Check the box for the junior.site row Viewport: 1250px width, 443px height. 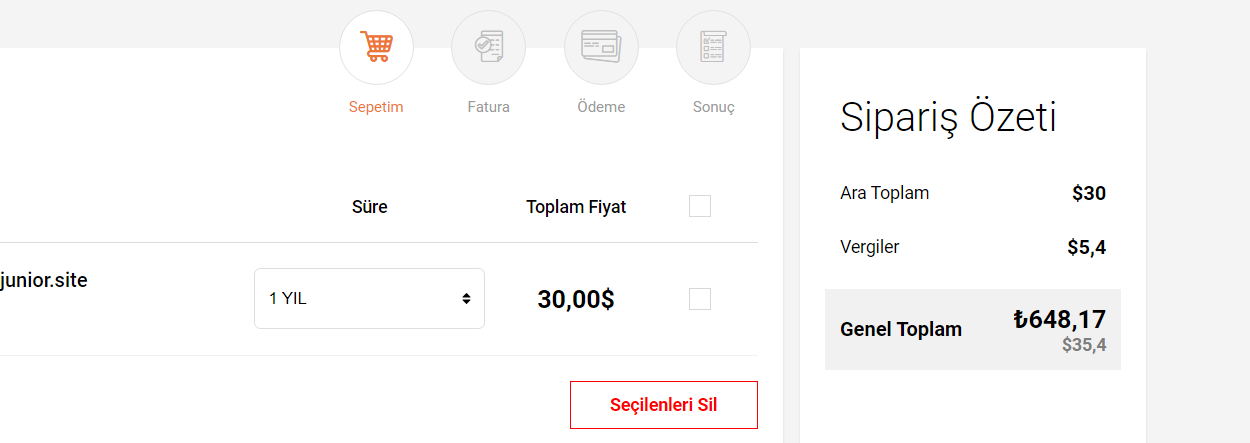(x=700, y=299)
